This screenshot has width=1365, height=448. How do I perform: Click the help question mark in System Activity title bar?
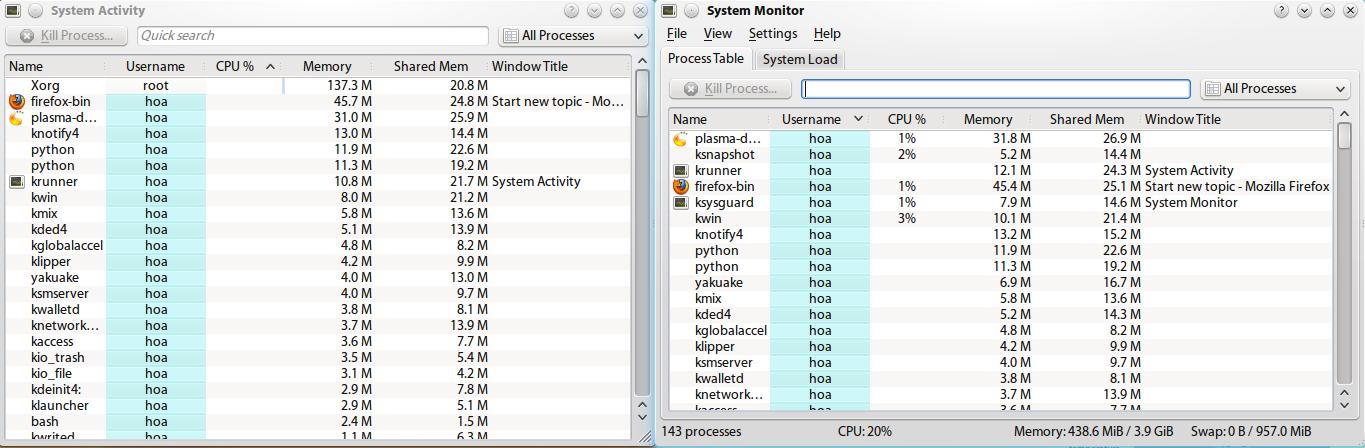tap(571, 11)
